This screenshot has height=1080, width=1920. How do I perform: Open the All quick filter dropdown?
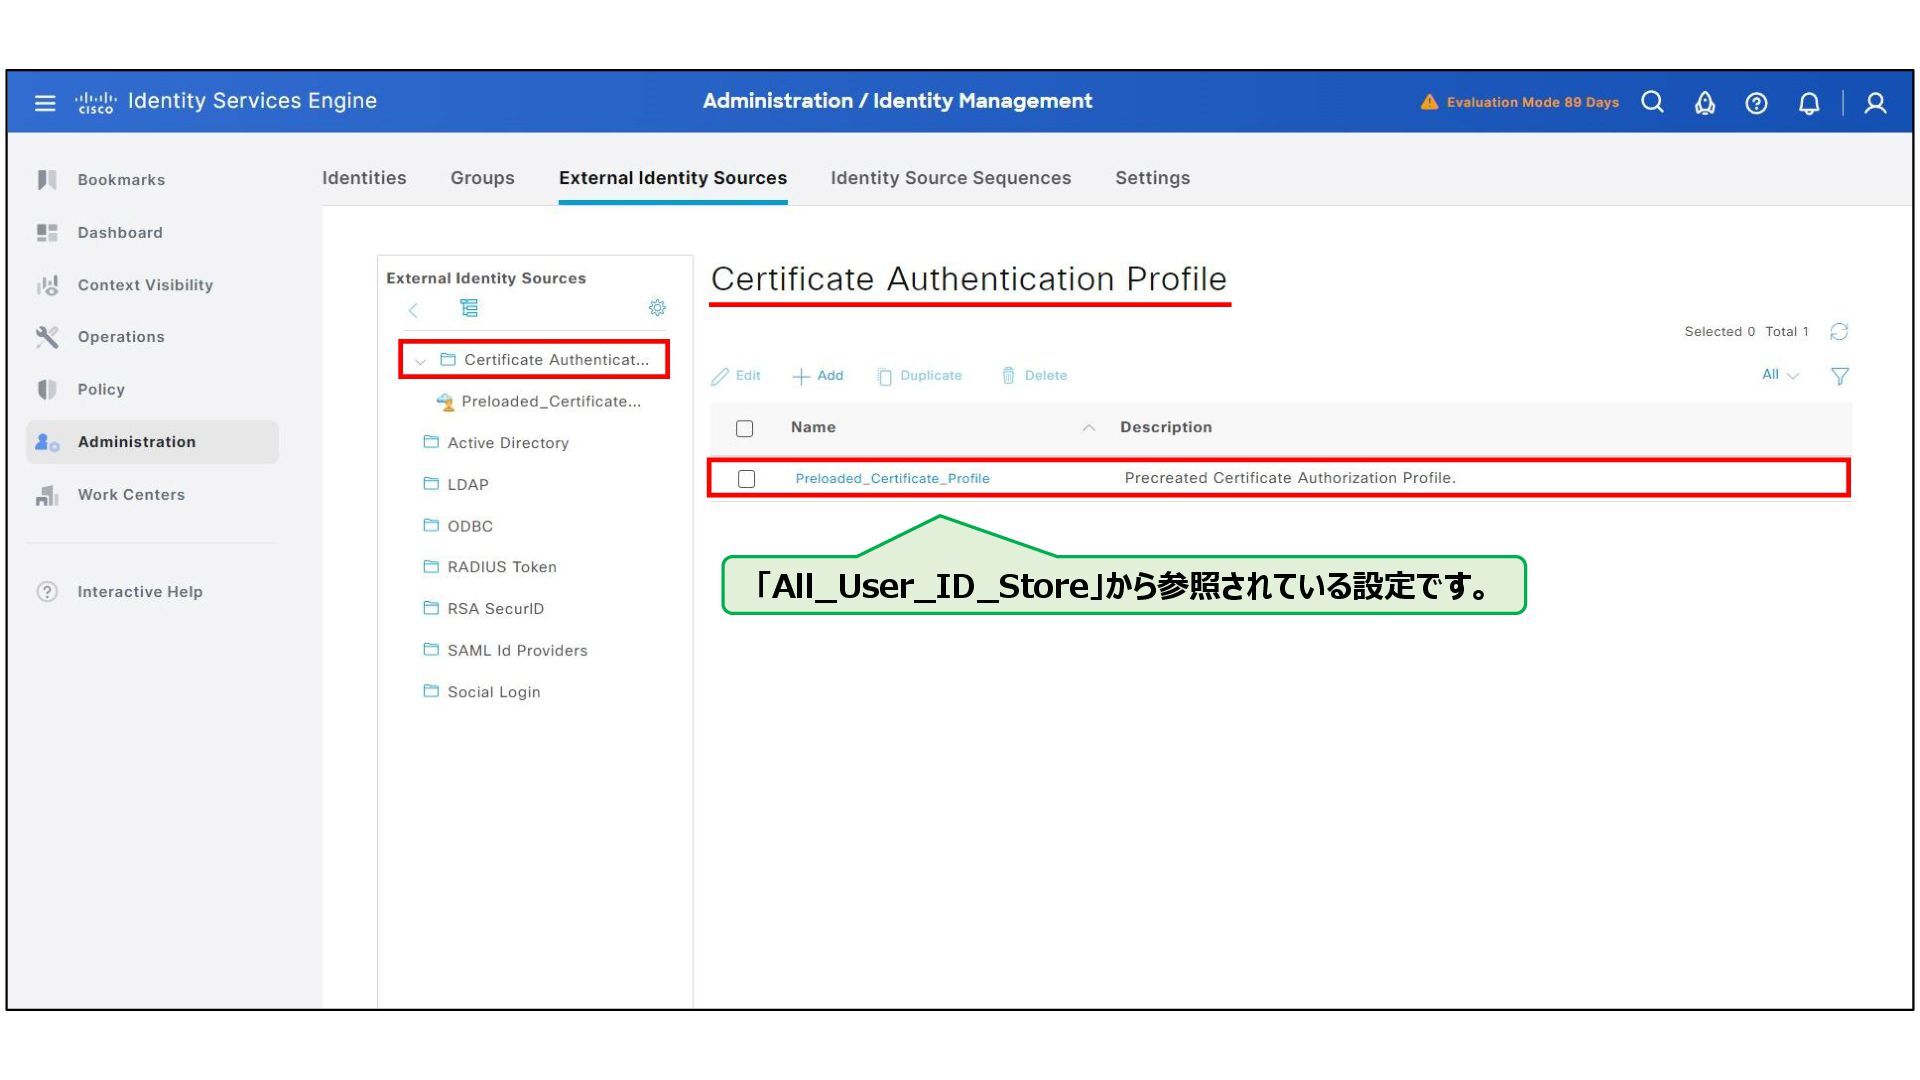[x=1779, y=375]
